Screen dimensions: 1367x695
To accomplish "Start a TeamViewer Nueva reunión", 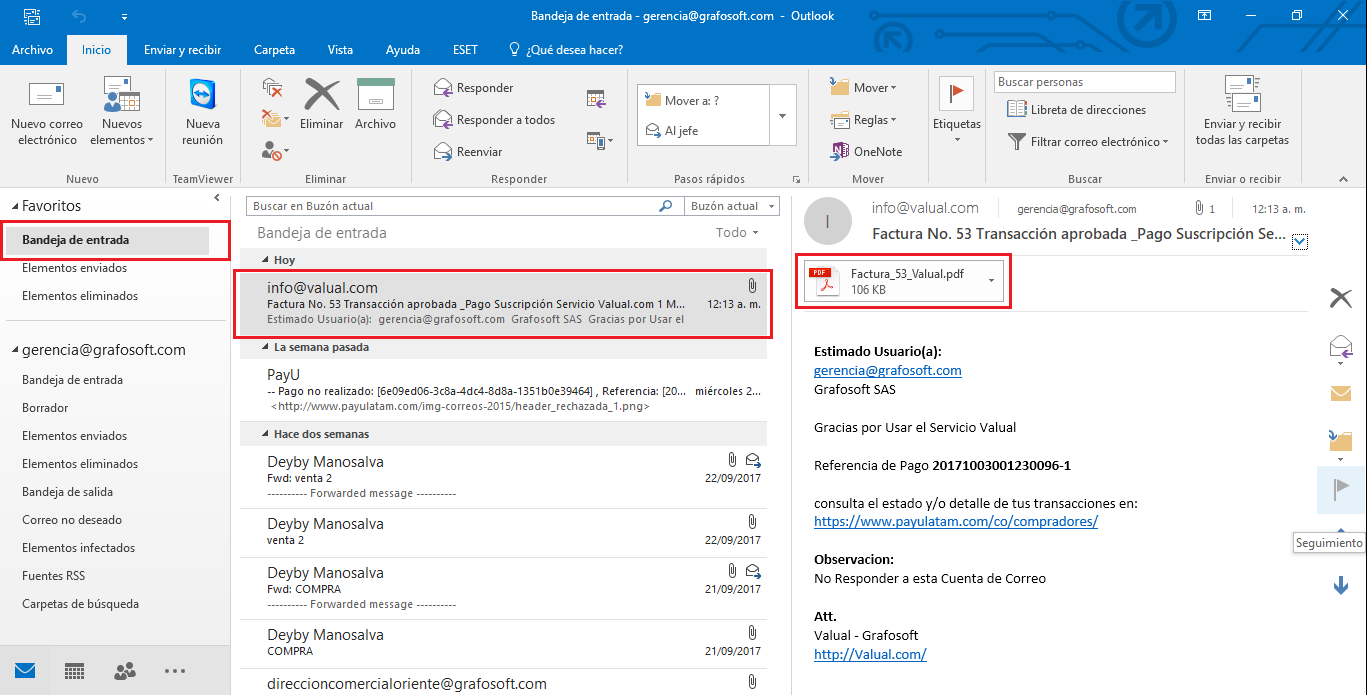I will 203,95.
